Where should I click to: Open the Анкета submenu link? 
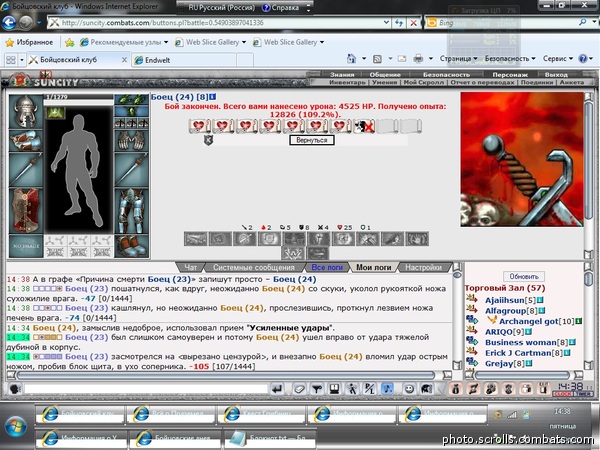tap(572, 82)
